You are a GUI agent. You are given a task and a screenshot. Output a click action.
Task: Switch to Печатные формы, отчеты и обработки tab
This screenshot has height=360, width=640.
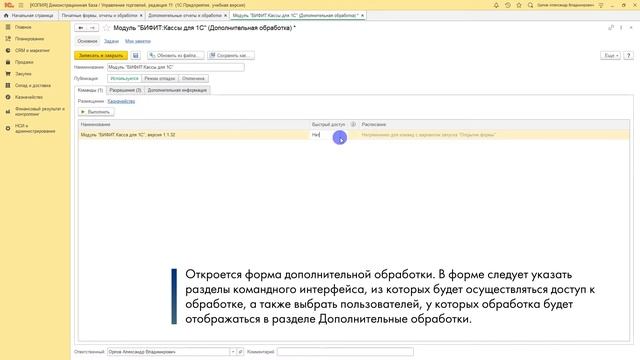coord(99,15)
